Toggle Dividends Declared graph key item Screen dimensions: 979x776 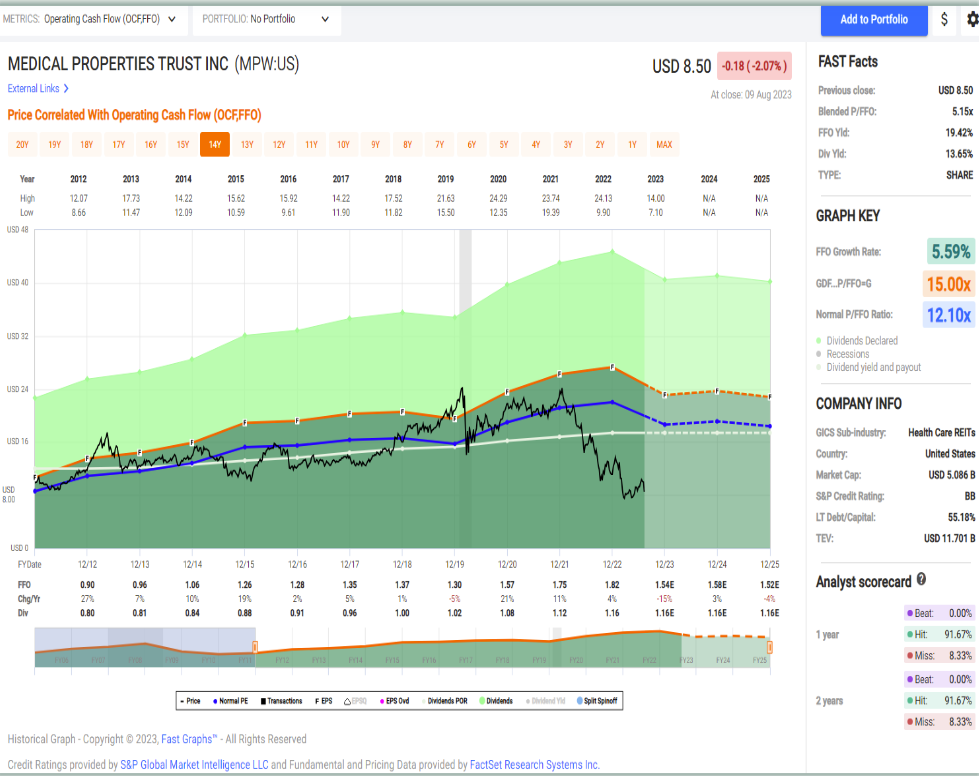coord(857,341)
